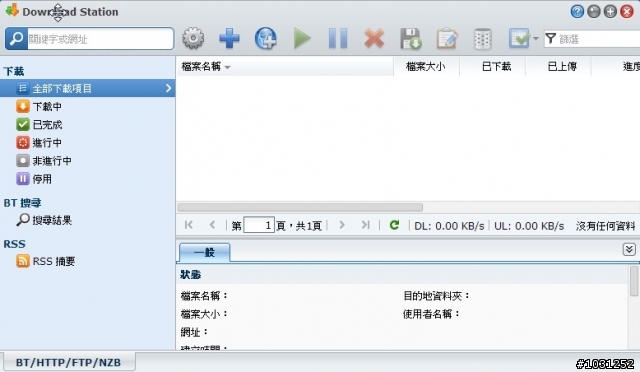640x372 pixels.
Task: Click the horizontal scrollbar under task list
Action: pos(300,207)
